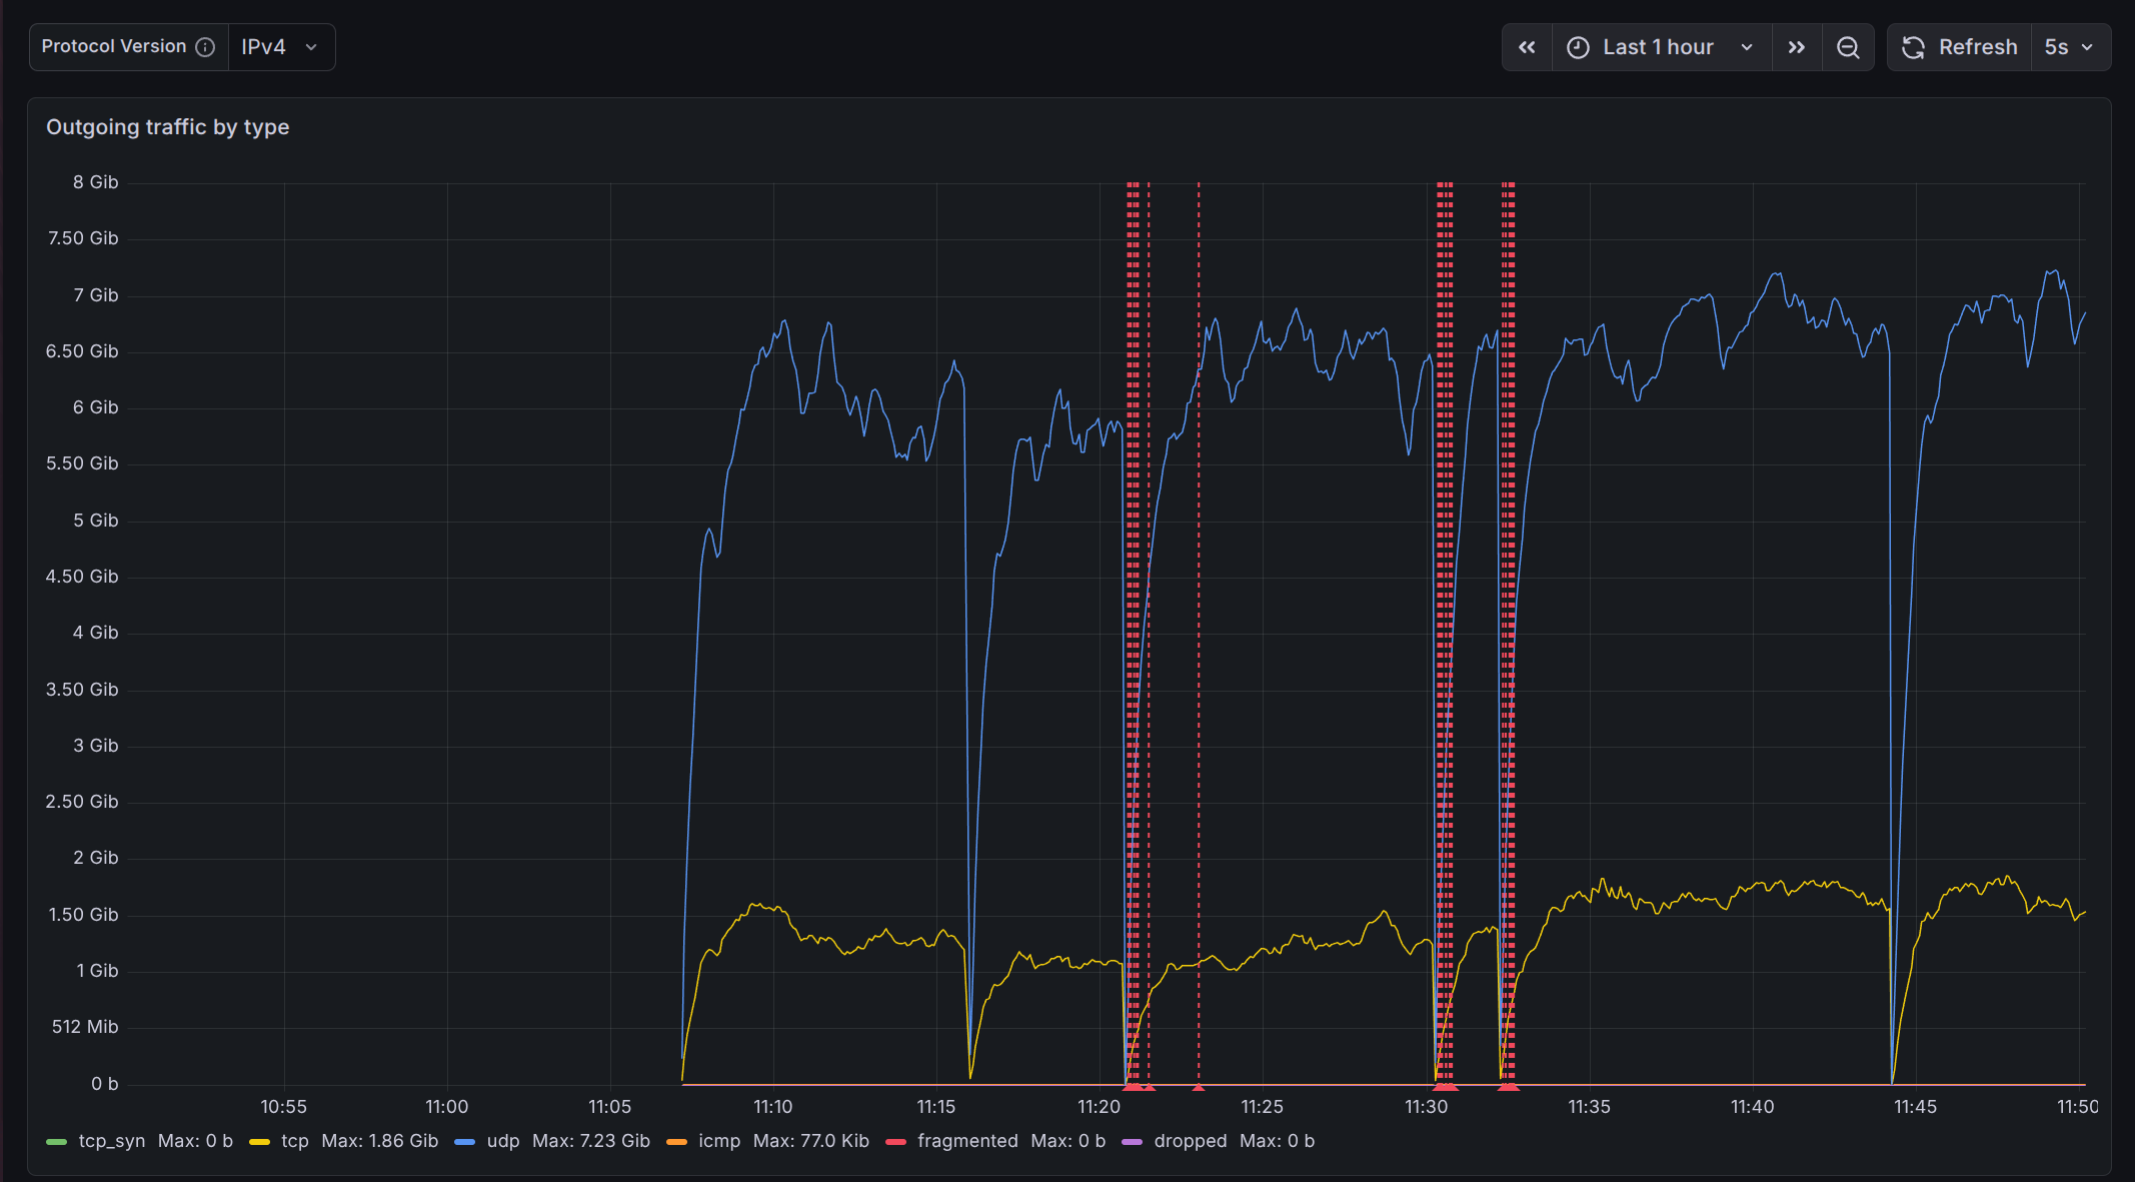Click the refresh circular arrows icon
This screenshot has width=2135, height=1182.
pos(1912,47)
